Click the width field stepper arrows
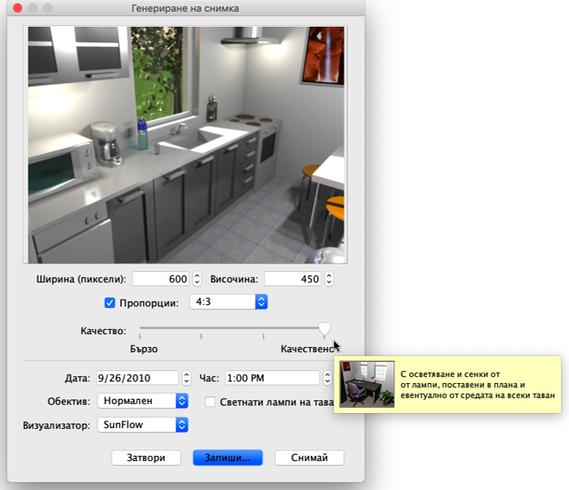The height and width of the screenshot is (490, 569). (x=197, y=279)
